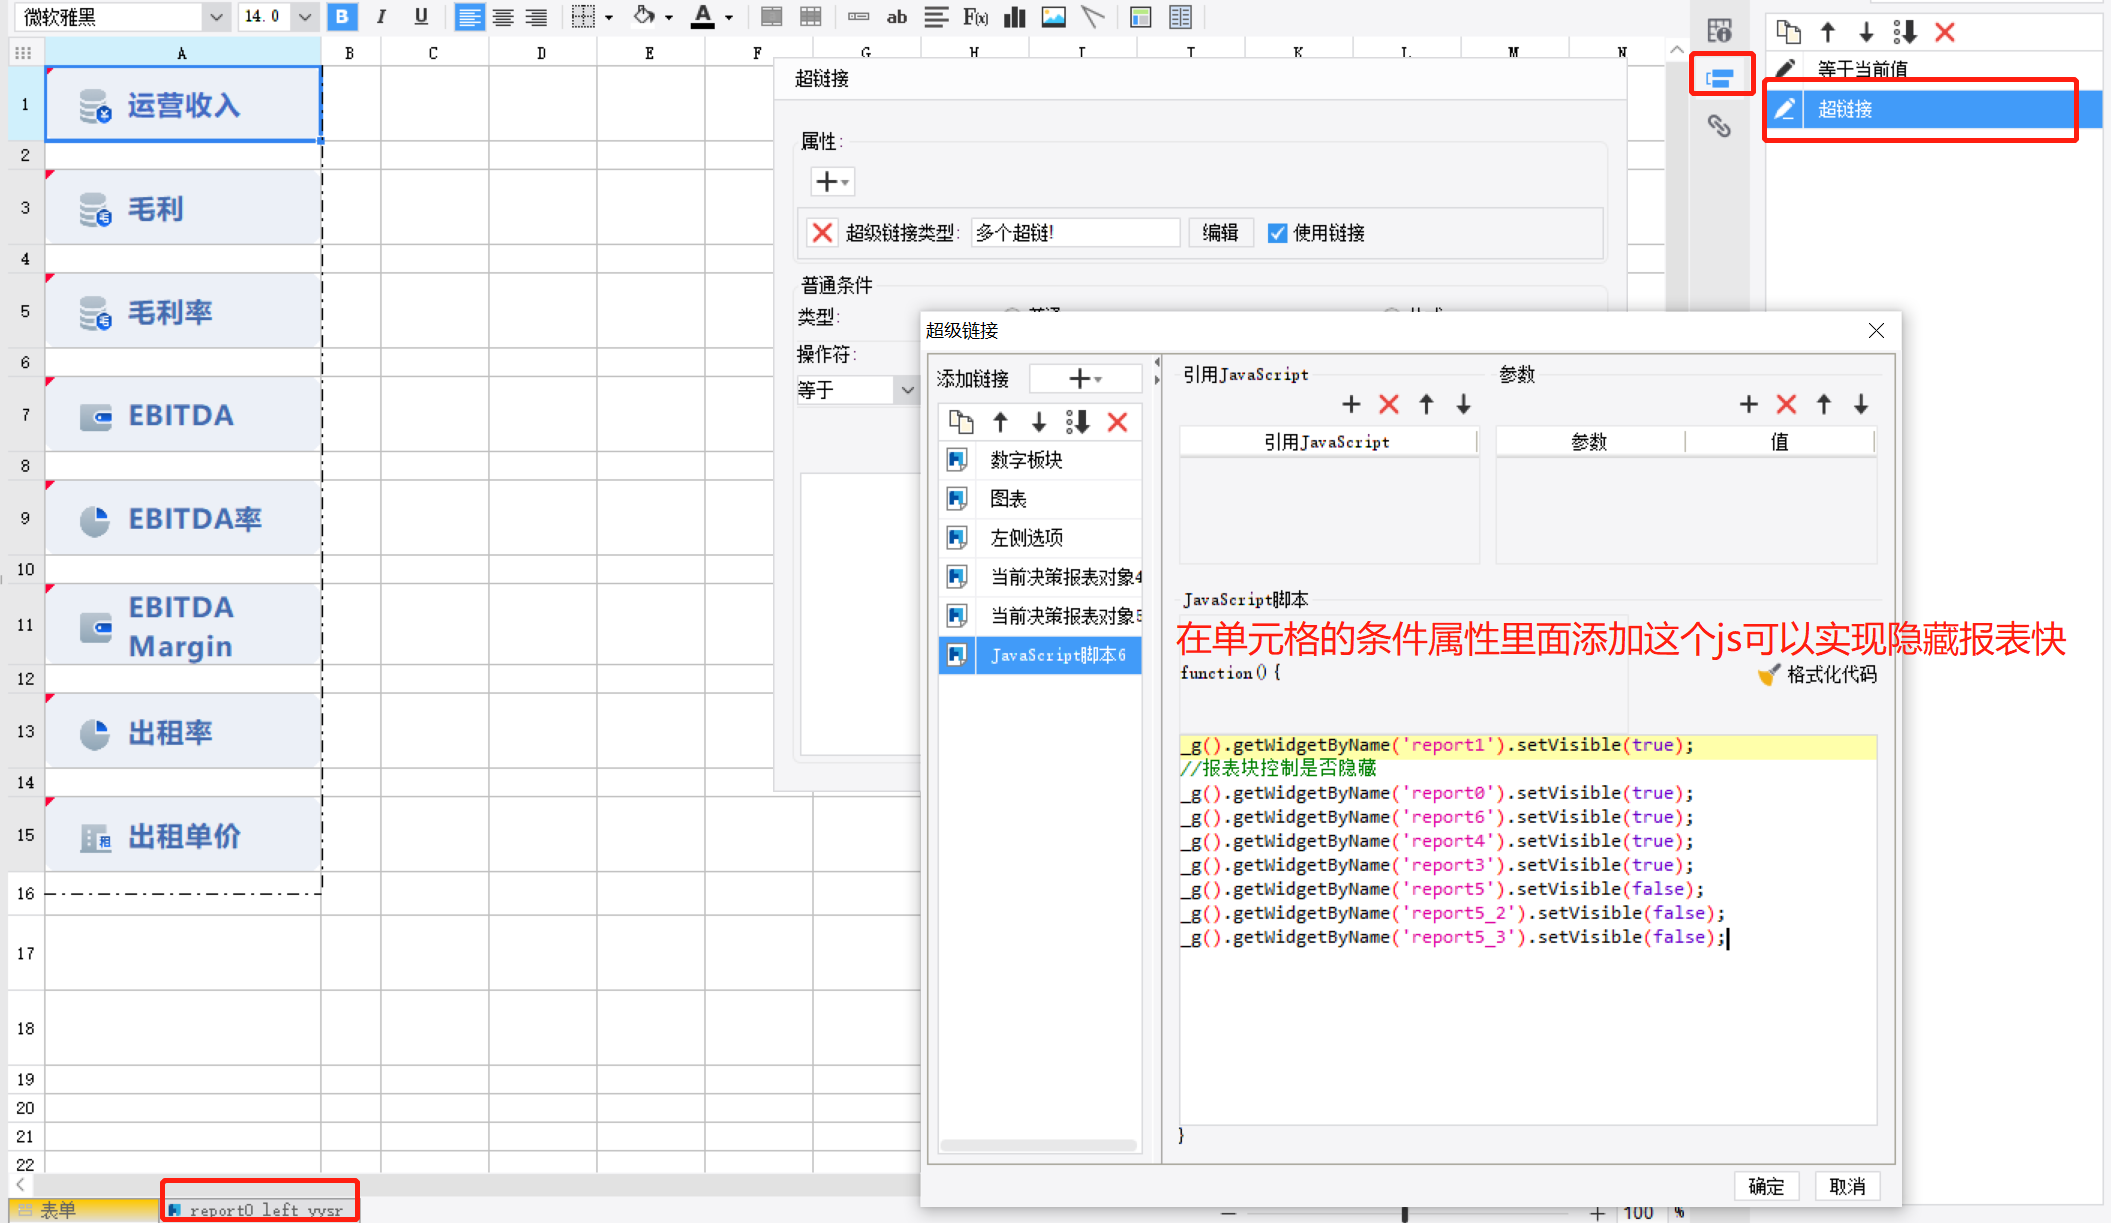Toggle the 使用链接 checkbox
Viewport: 2111px width, 1223px height.
1277,233
